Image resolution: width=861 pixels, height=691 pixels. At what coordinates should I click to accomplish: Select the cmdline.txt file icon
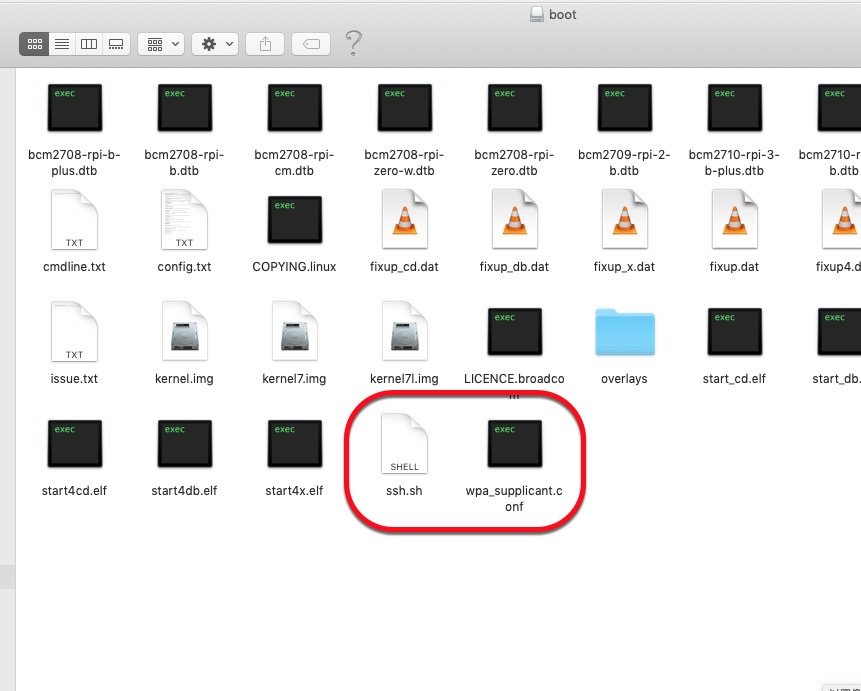tap(74, 220)
